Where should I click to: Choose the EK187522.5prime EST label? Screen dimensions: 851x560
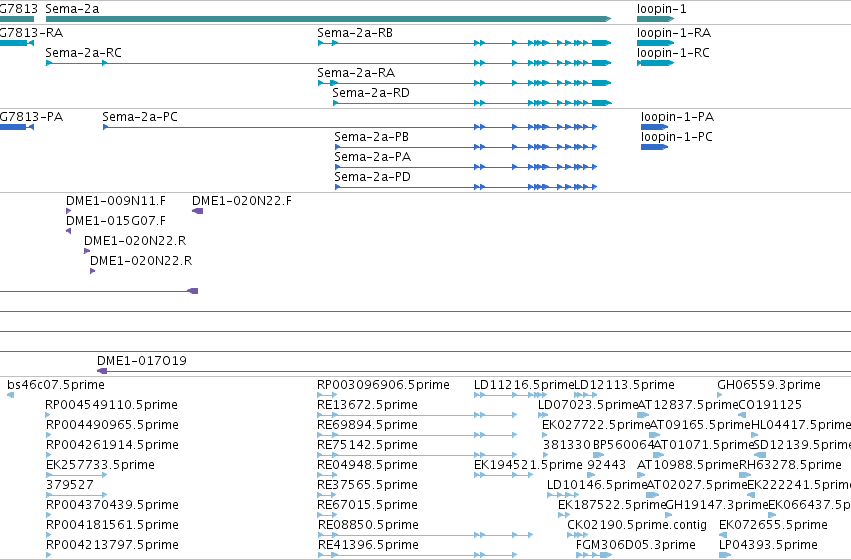612,505
